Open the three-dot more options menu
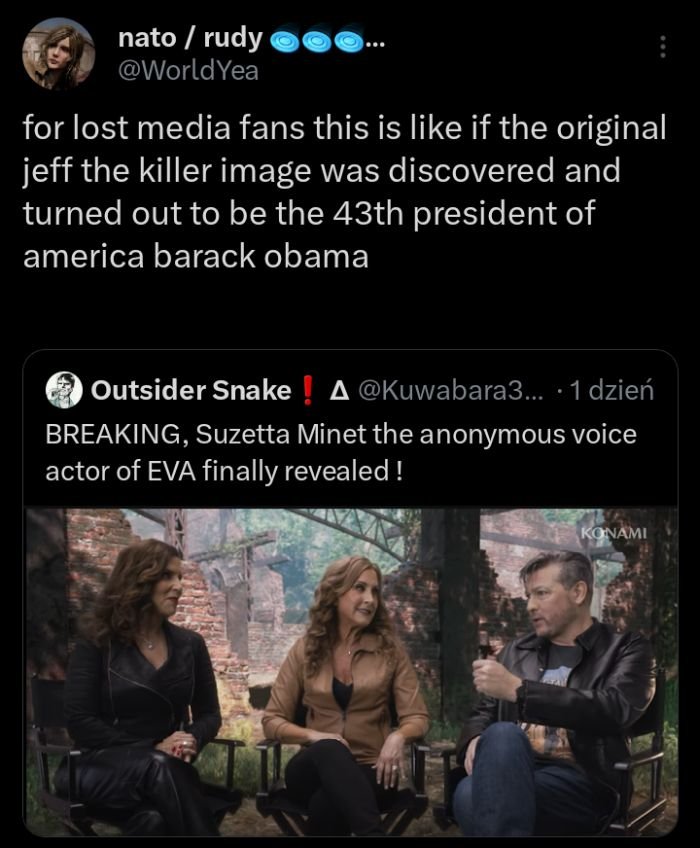The height and width of the screenshot is (848, 700). 661,46
